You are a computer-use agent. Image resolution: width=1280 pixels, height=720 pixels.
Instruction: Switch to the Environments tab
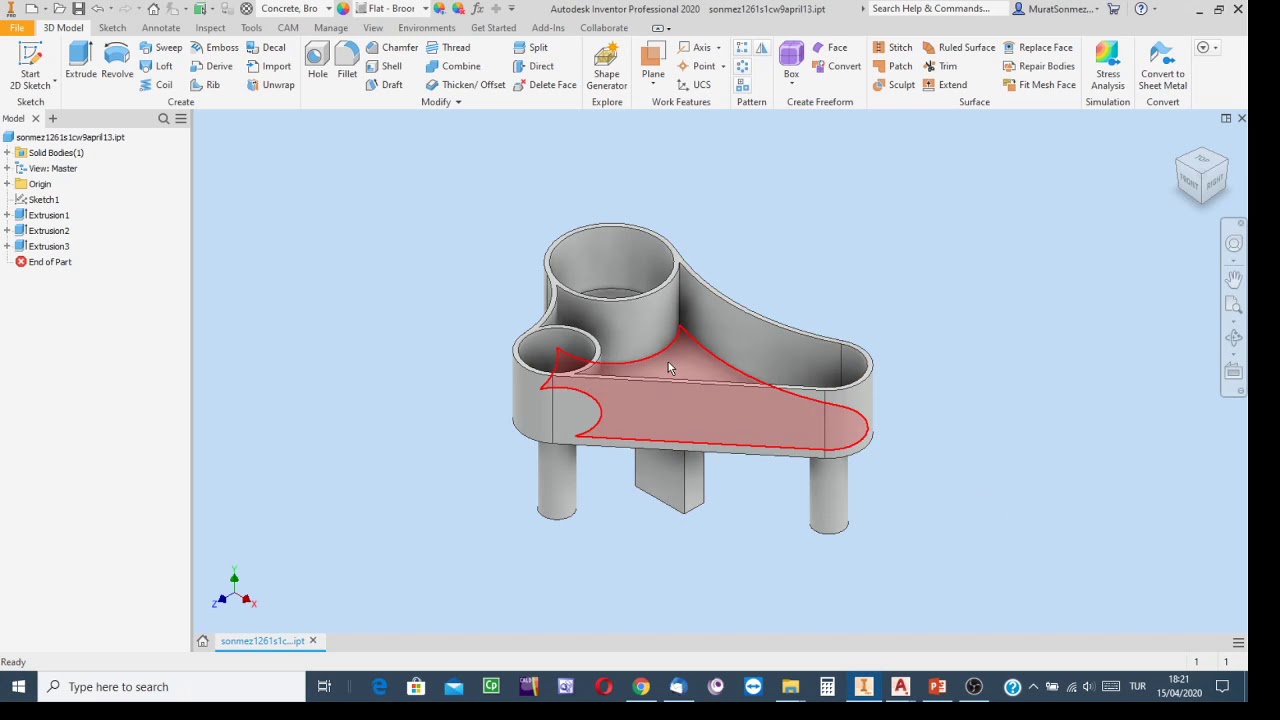pos(427,28)
